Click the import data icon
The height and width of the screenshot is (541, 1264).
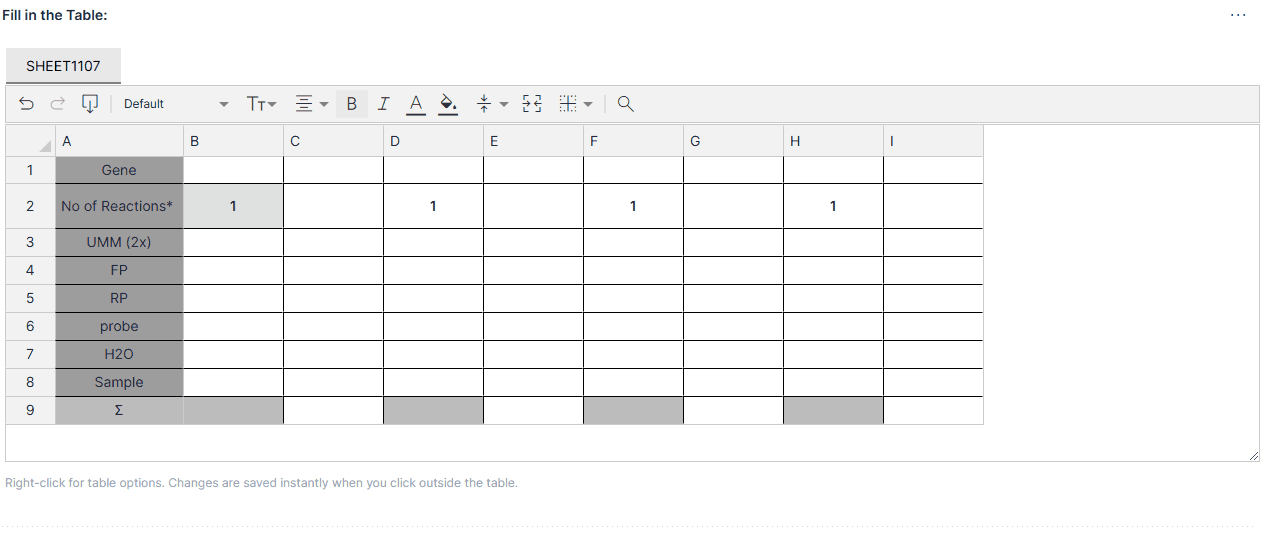pyautogui.click(x=90, y=104)
